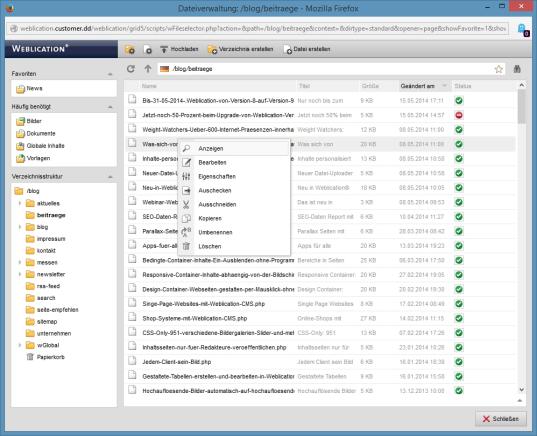This screenshot has height=436, width=537.
Task: Collapse the Häufig benötigt panel
Action: [x=110, y=107]
